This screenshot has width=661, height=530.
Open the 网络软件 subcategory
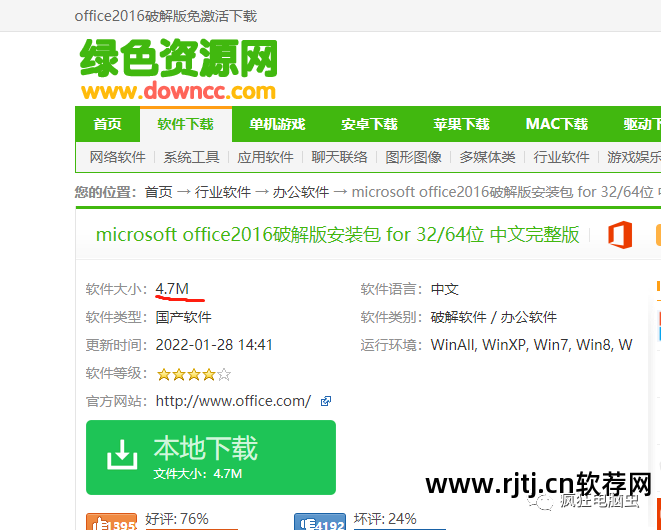click(x=117, y=157)
